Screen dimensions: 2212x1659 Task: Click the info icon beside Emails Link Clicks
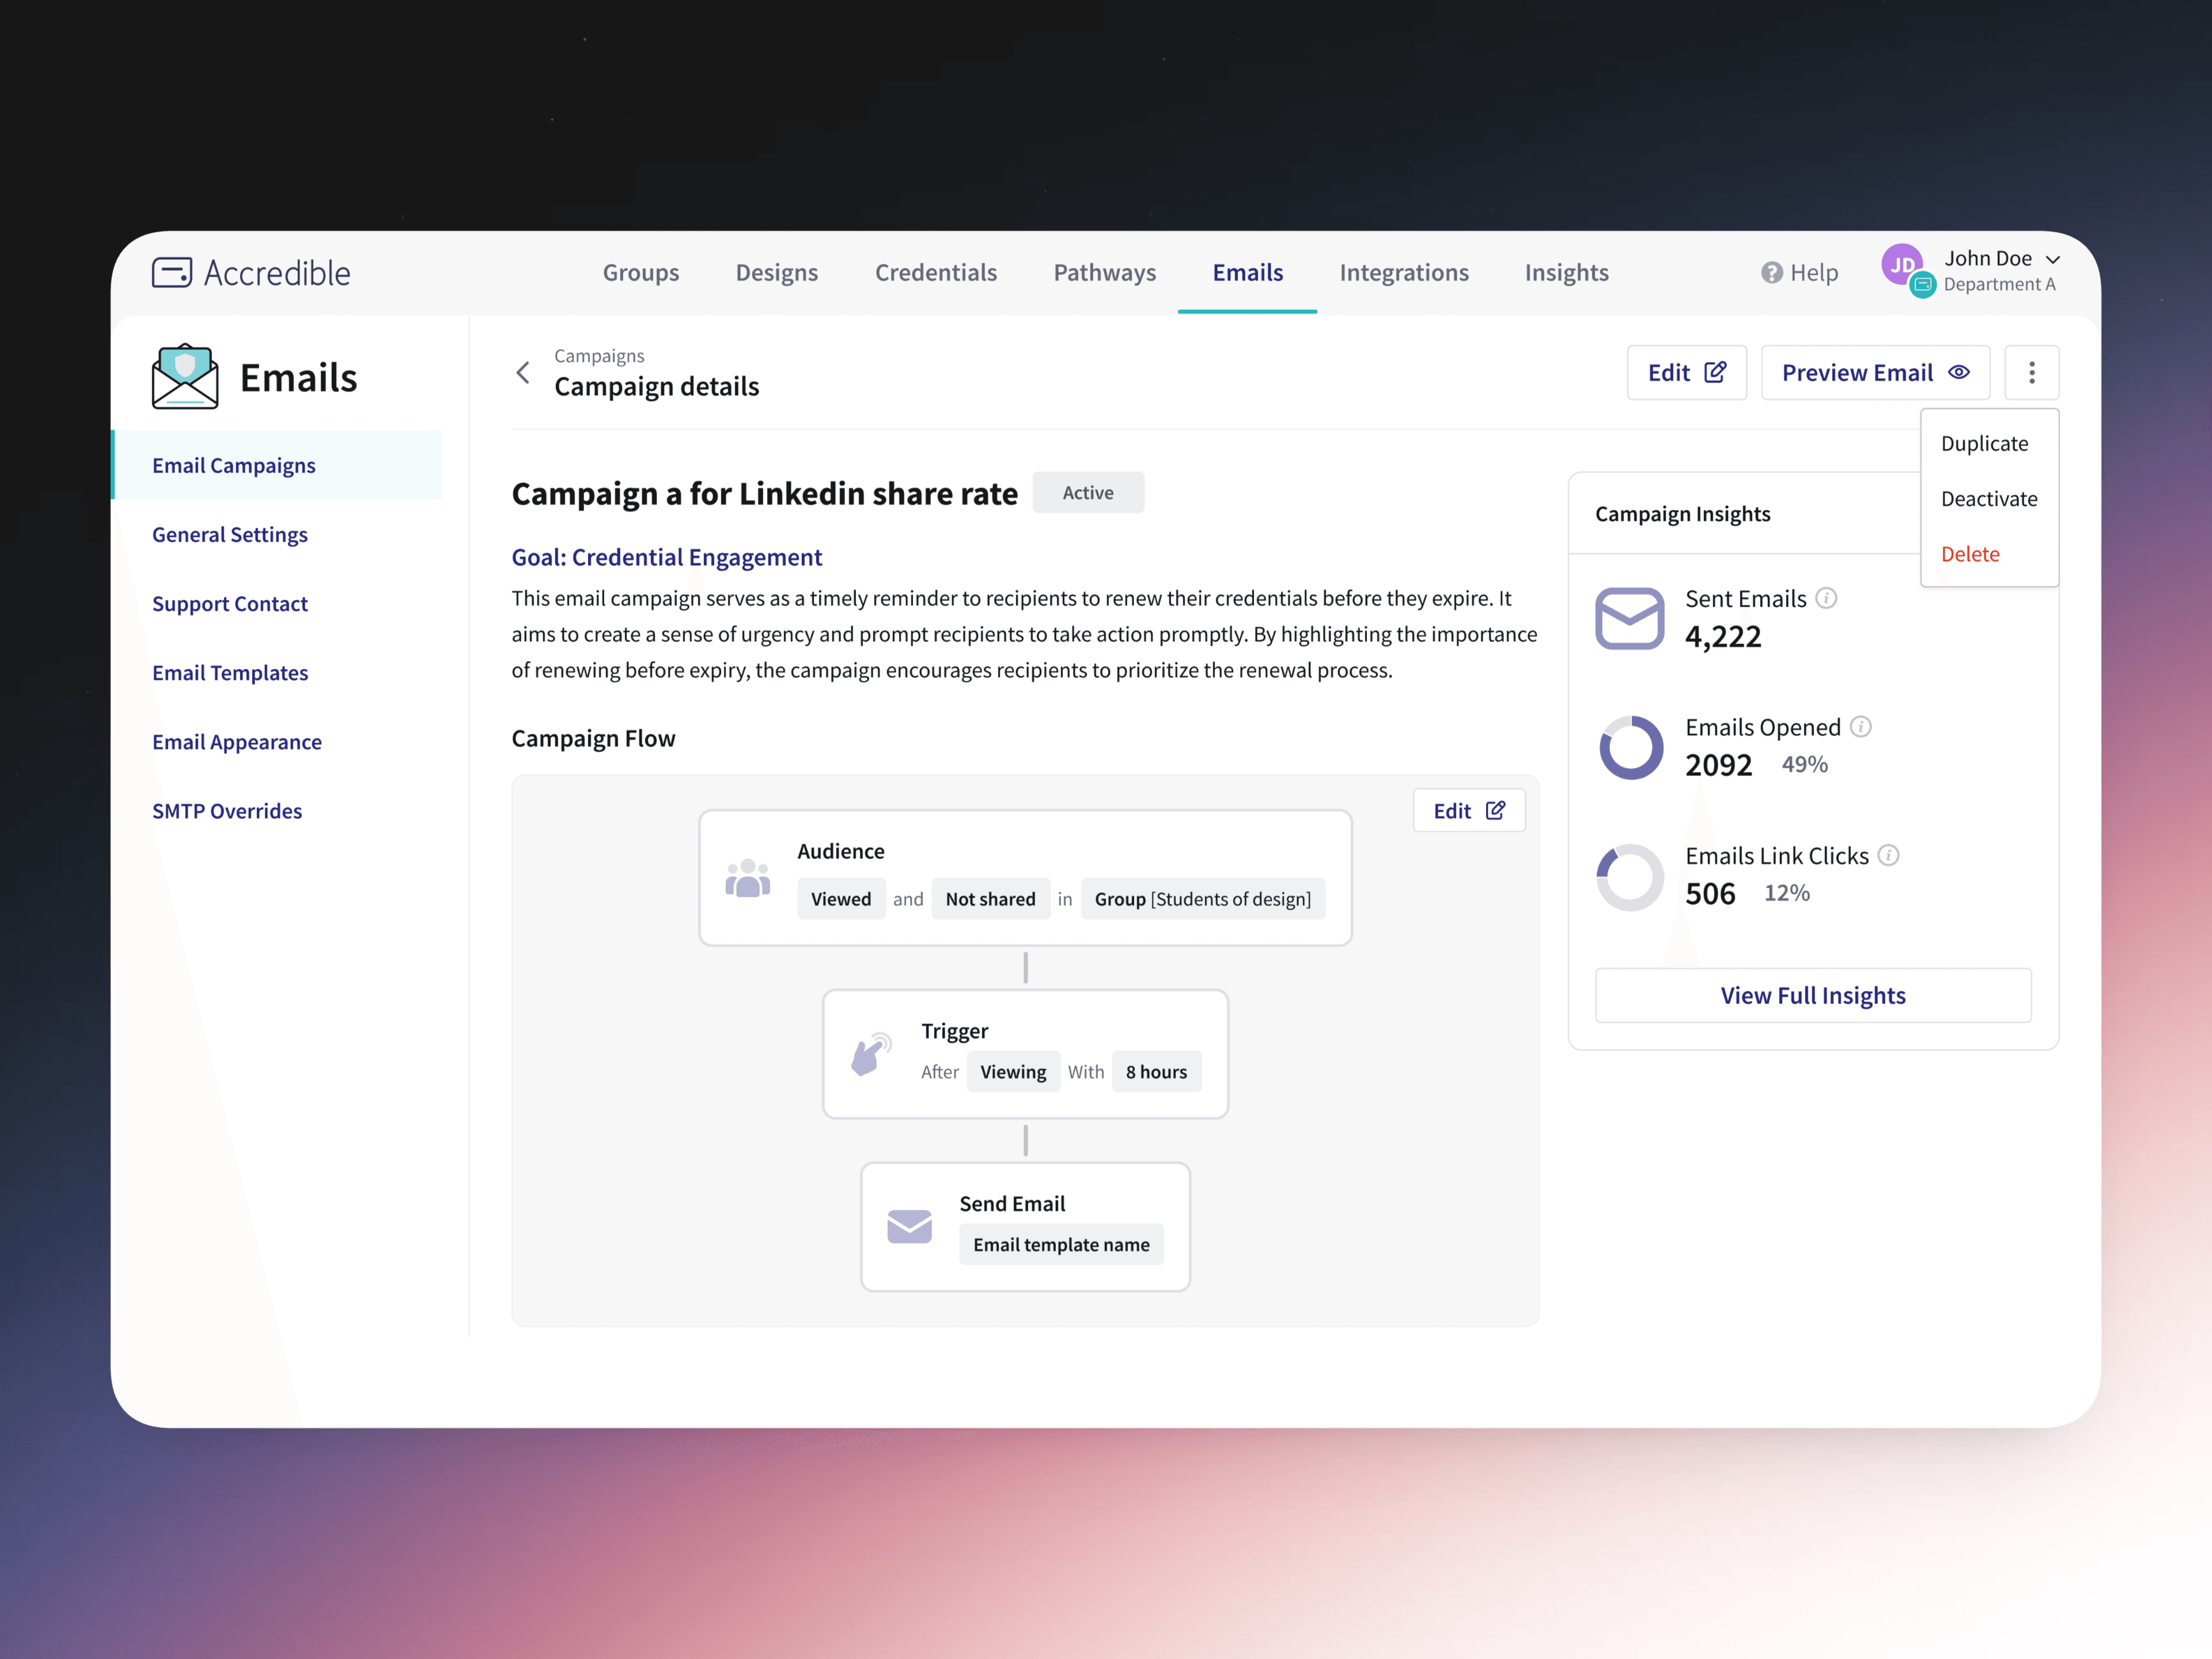click(1888, 855)
